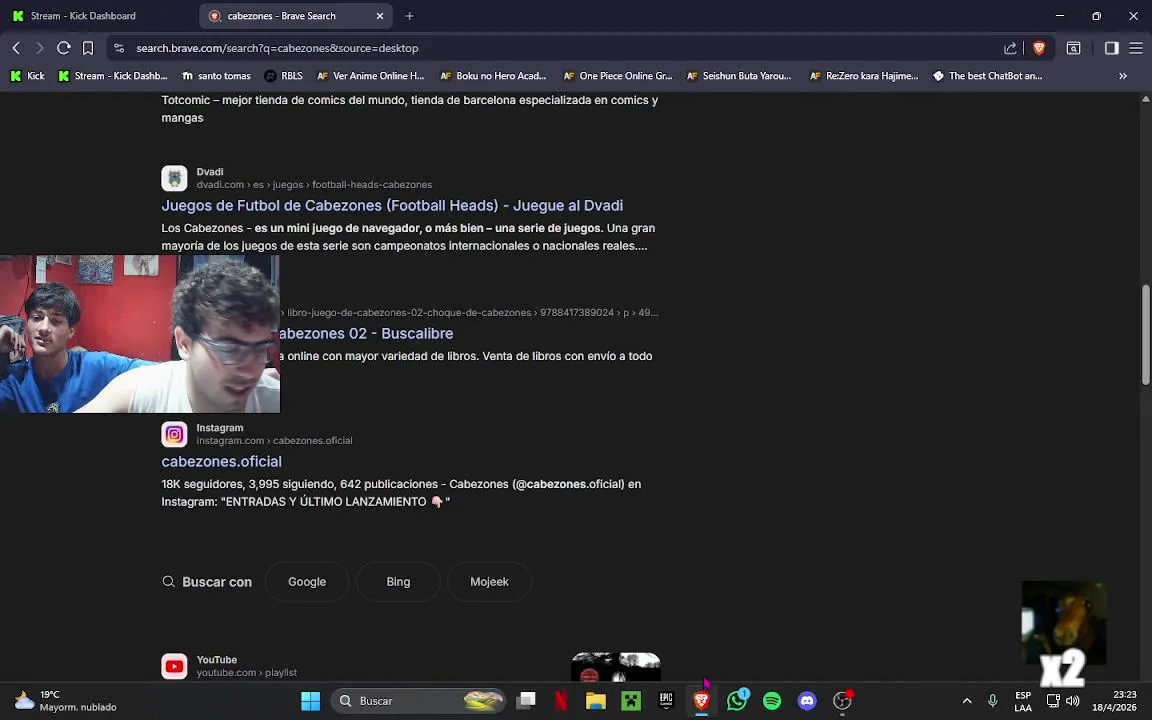Viewport: 1152px width, 720px height.
Task: Click instagram.com › cabezones.oficial breadcrumb
Action: [274, 441]
